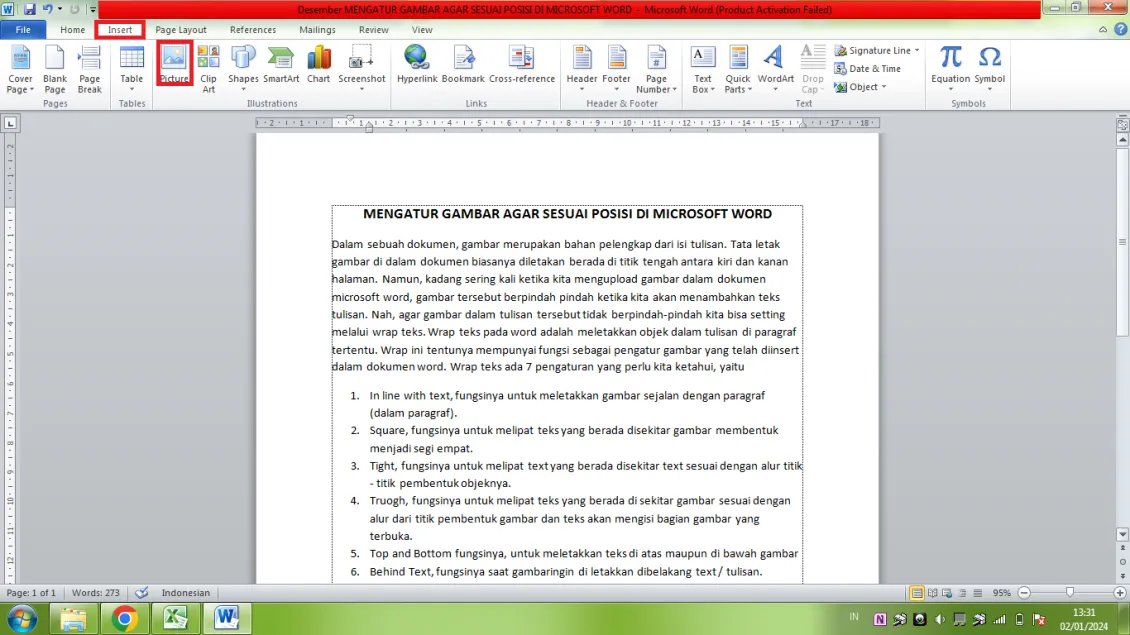The width and height of the screenshot is (1130, 635).
Task: Open the Screenshot tool
Action: pos(362,69)
